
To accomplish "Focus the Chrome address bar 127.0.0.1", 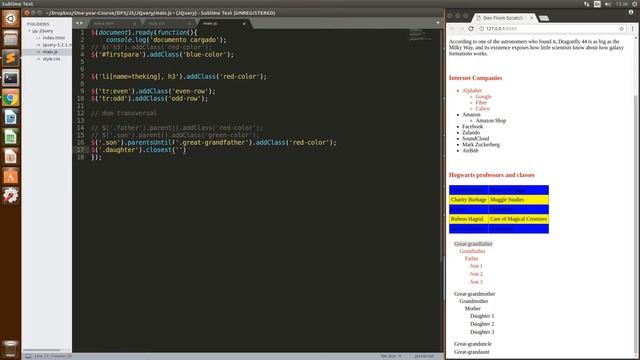I will point(549,29).
